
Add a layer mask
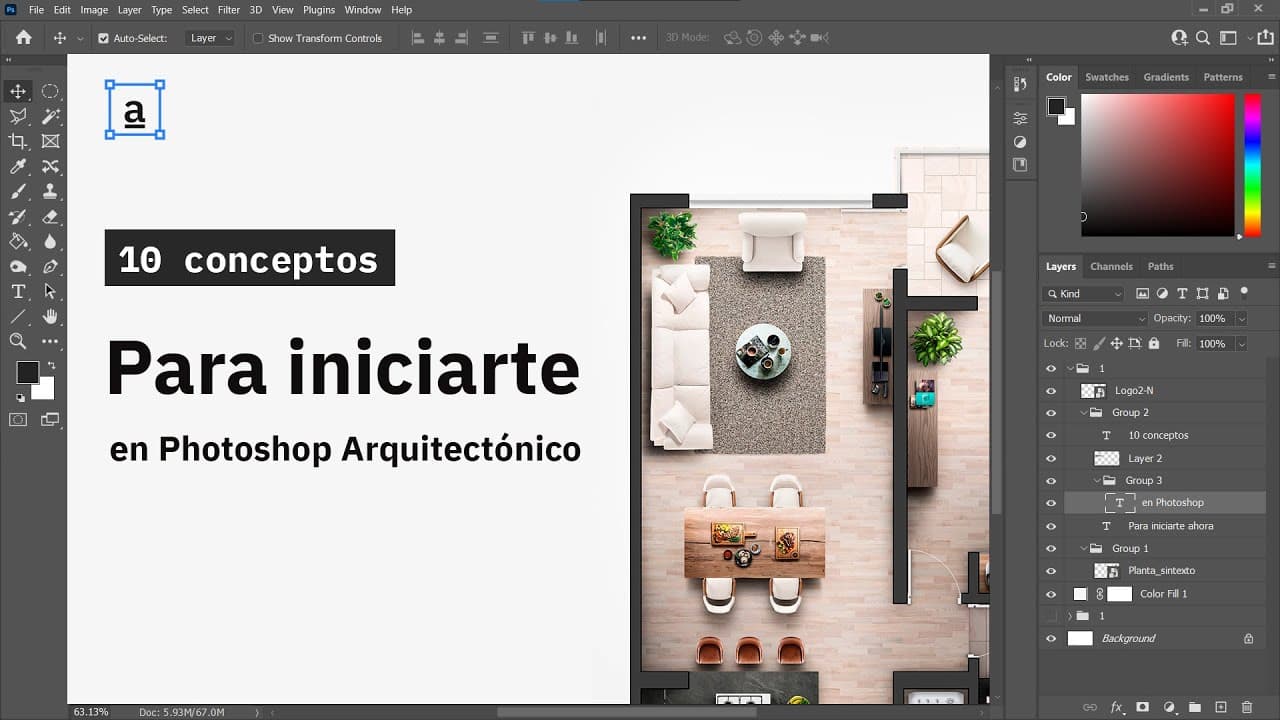coord(1143,707)
